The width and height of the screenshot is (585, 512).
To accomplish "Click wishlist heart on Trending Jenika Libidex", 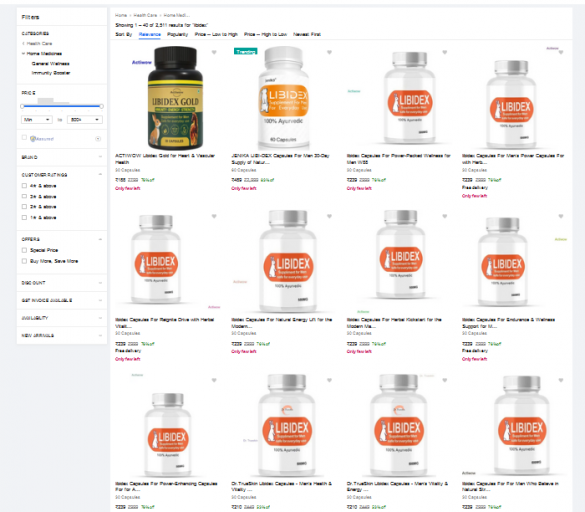I will tap(329, 53).
